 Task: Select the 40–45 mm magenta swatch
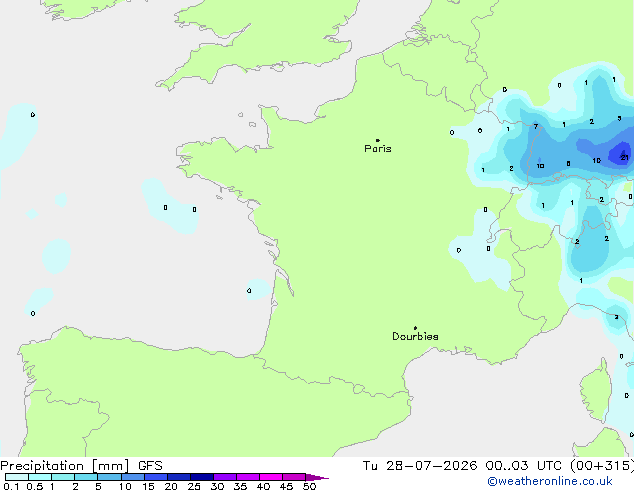271,477
